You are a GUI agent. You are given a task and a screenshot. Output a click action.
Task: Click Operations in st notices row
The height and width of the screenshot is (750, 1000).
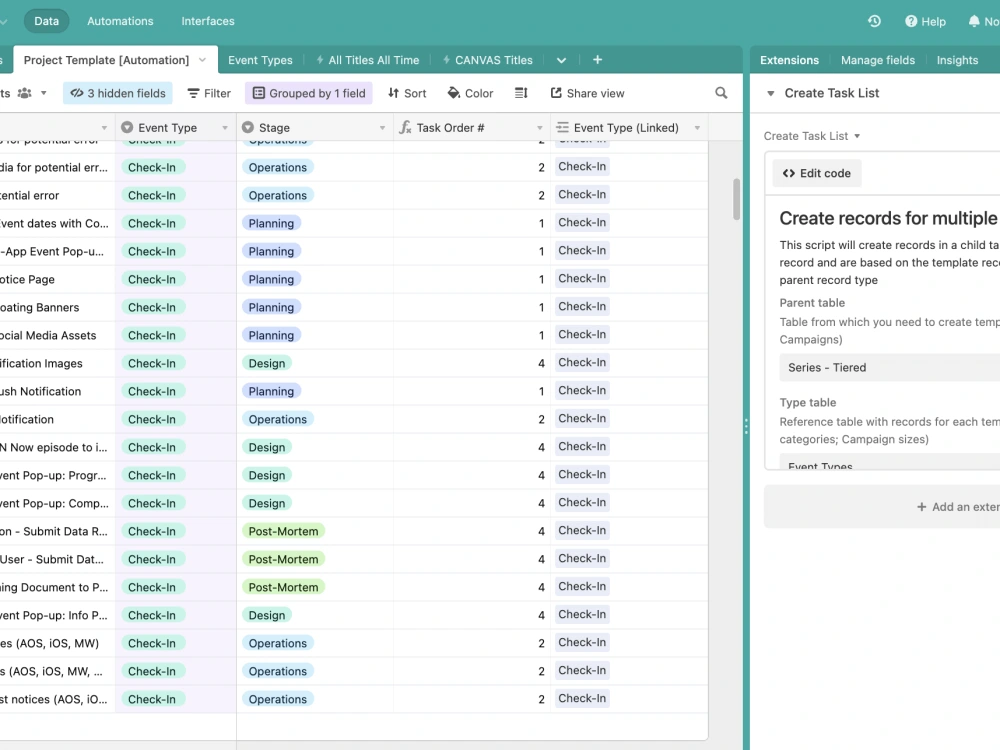tap(277, 700)
